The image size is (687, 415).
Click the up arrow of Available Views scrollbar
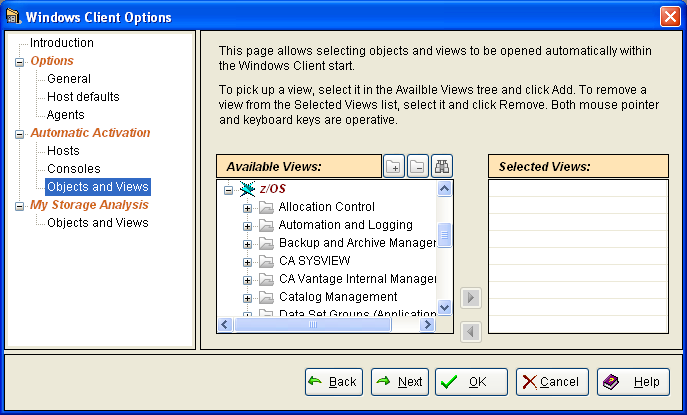pos(444,189)
